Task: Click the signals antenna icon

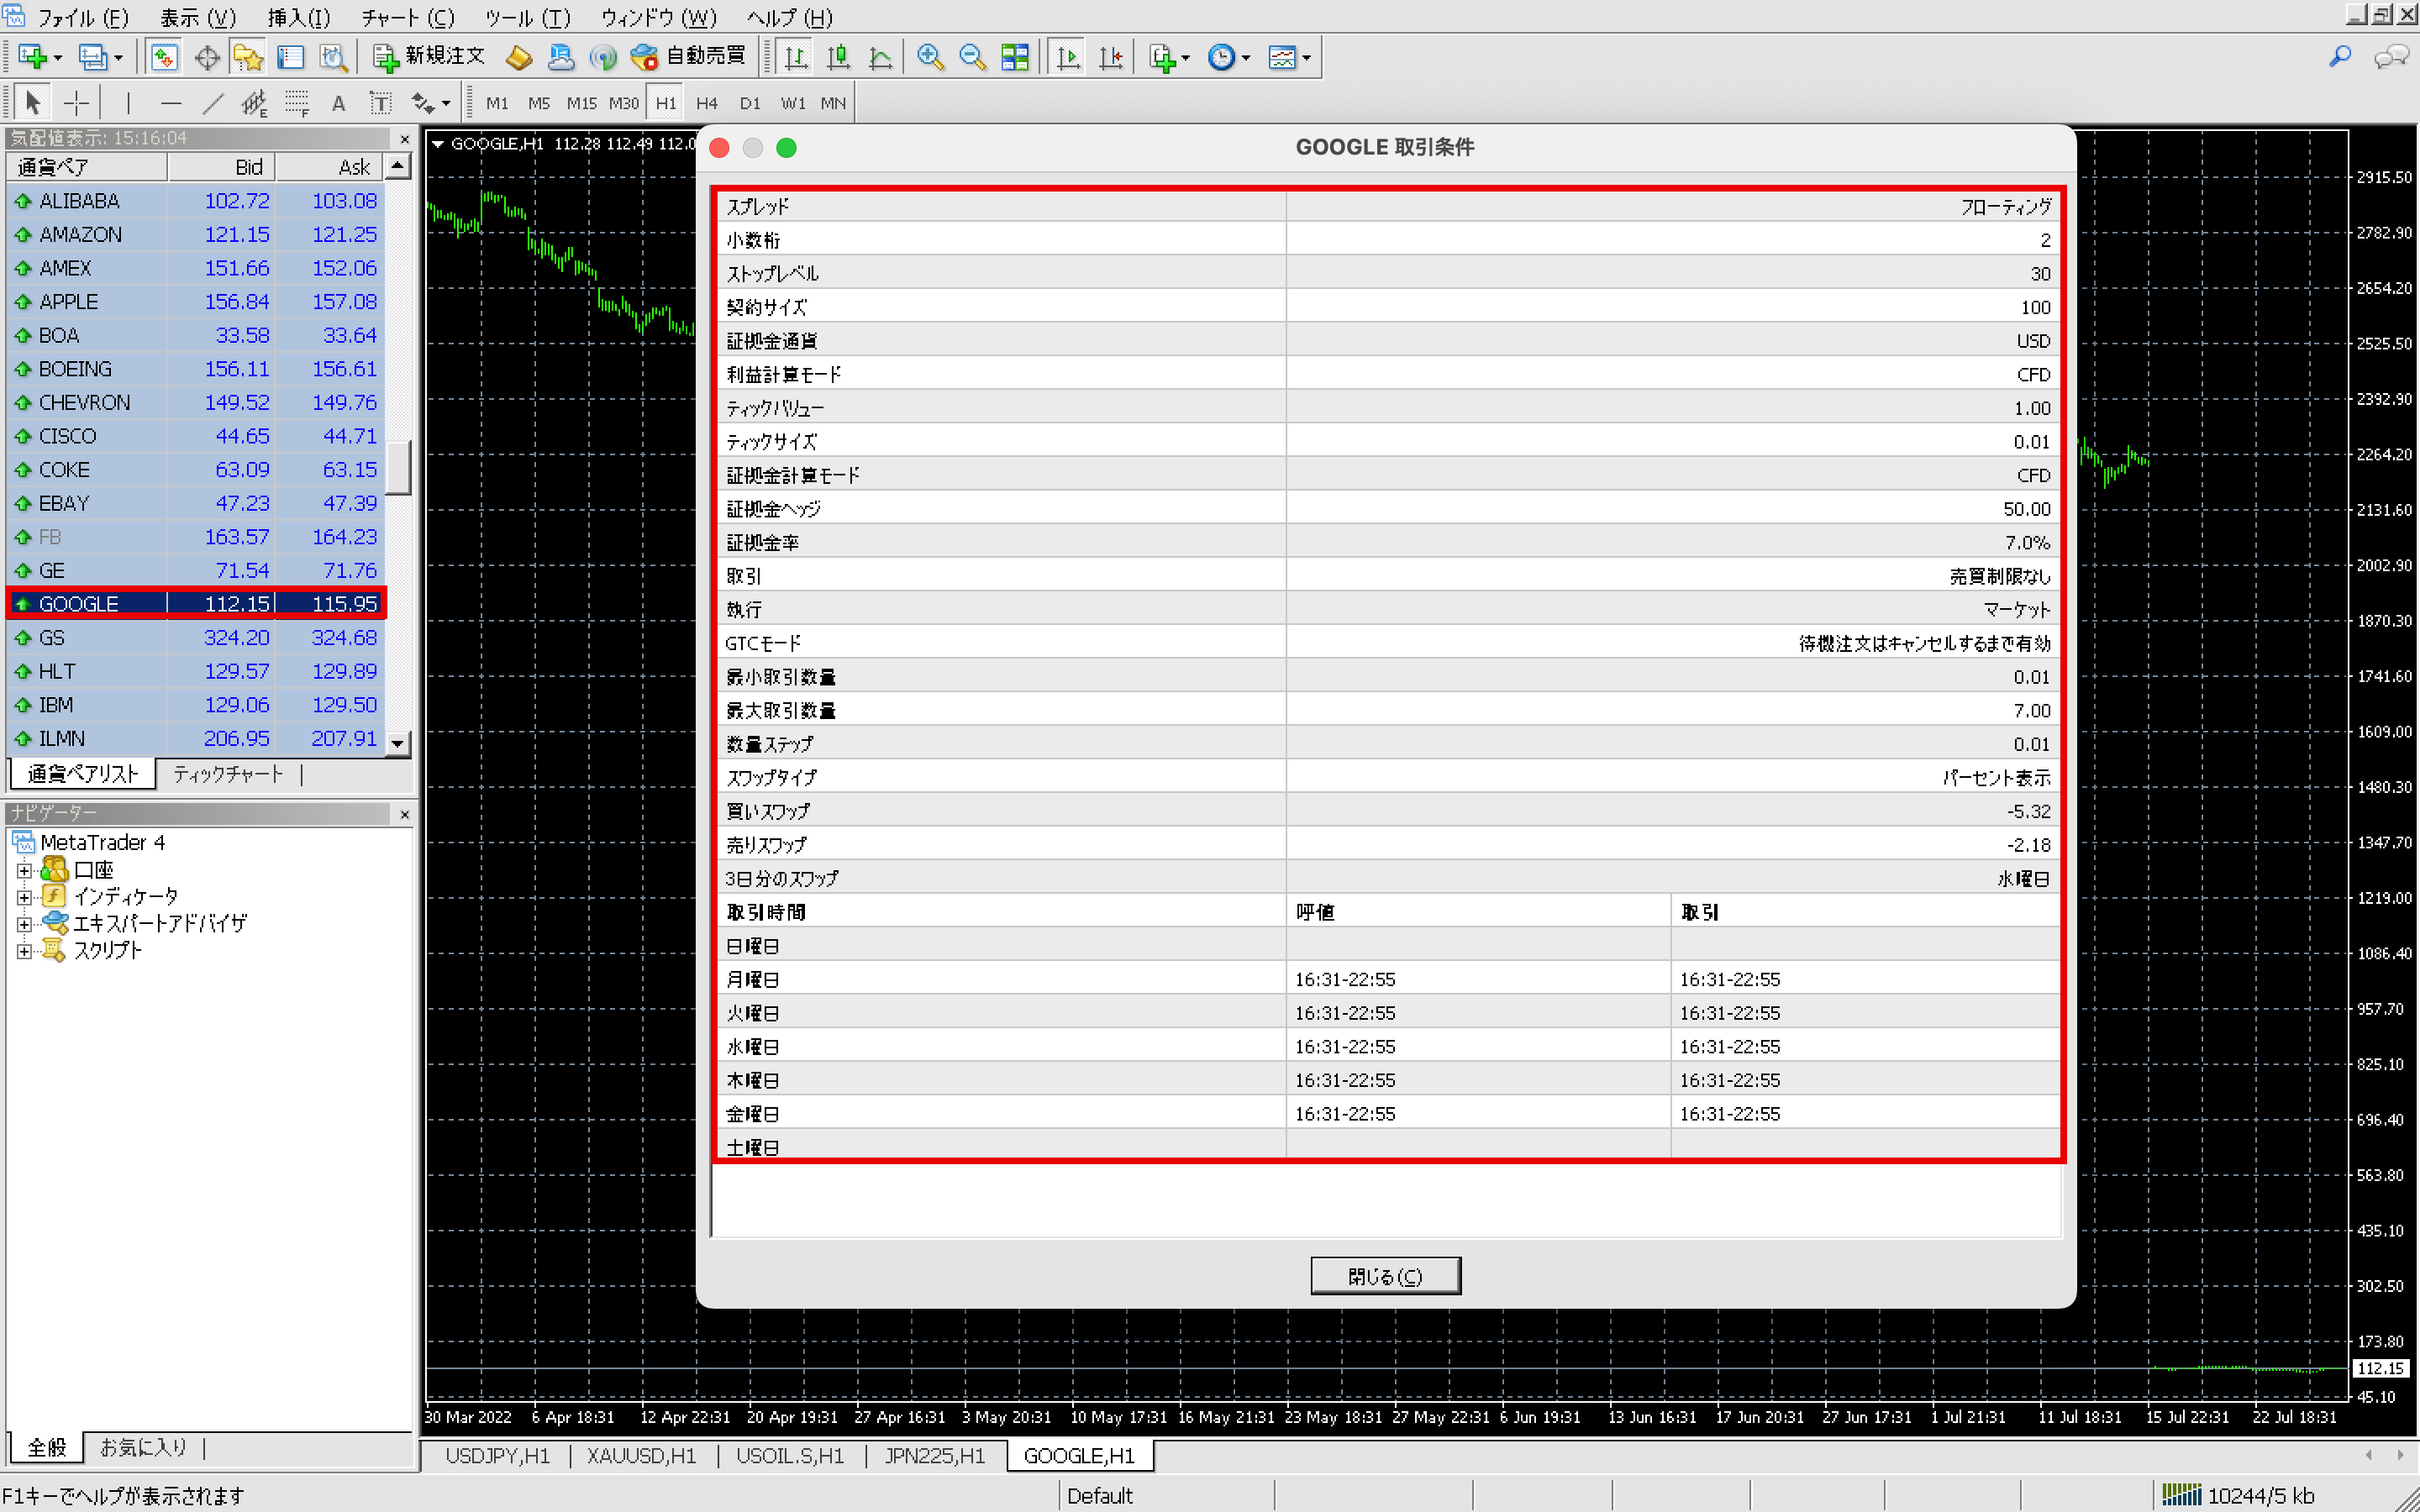Action: coord(603,57)
